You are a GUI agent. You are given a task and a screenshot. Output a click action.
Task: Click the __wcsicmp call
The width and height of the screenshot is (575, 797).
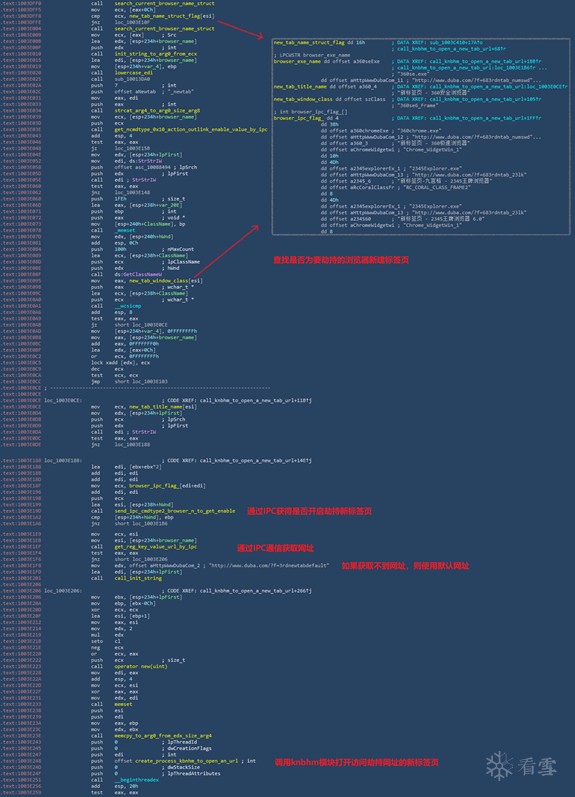(128, 306)
